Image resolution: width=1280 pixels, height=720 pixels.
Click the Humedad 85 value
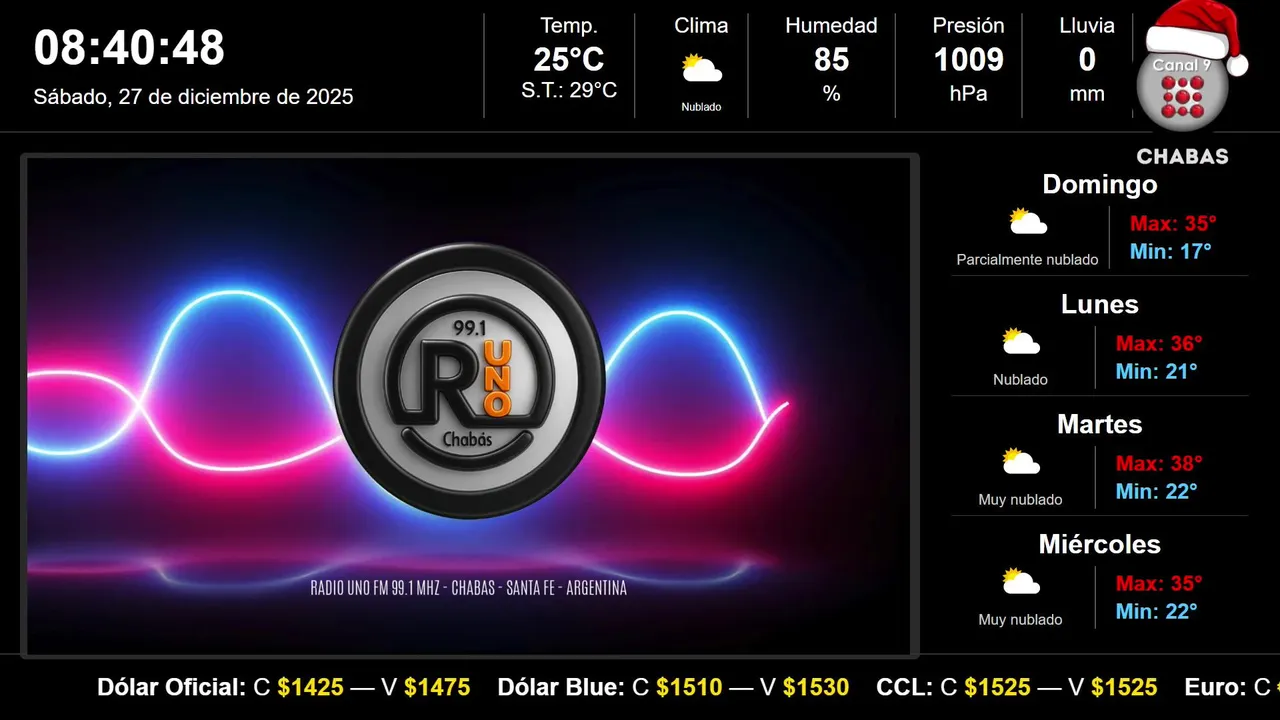point(831,60)
